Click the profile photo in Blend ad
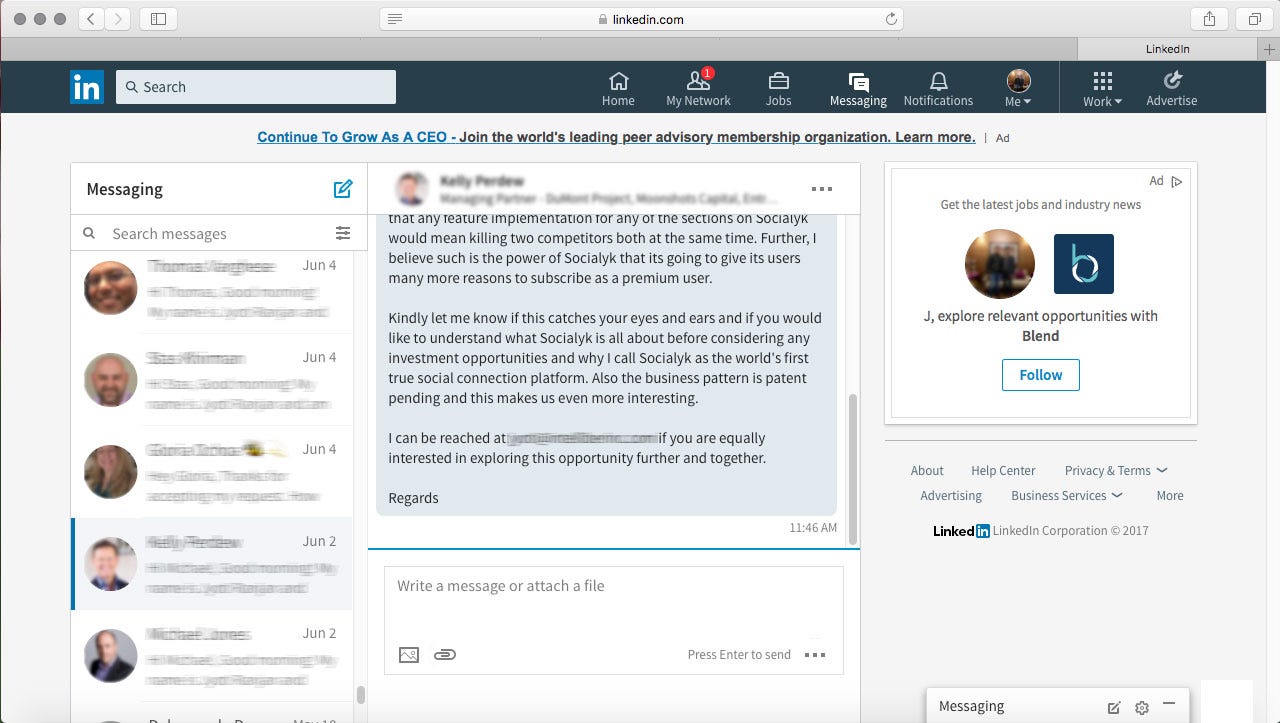 tap(1000, 264)
